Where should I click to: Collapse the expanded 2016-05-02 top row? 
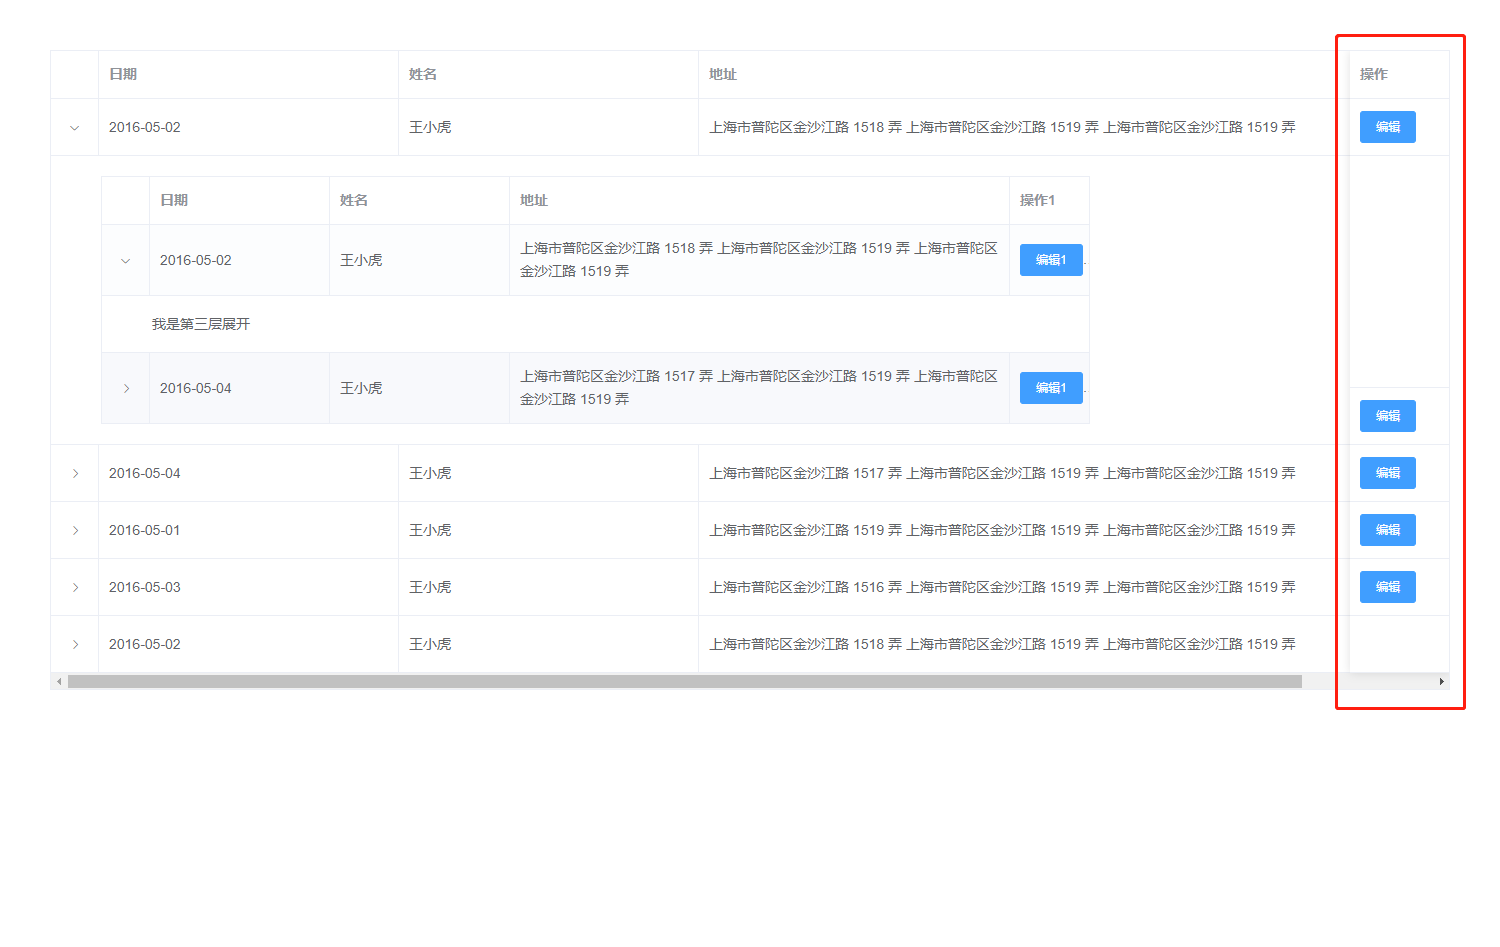tap(74, 127)
